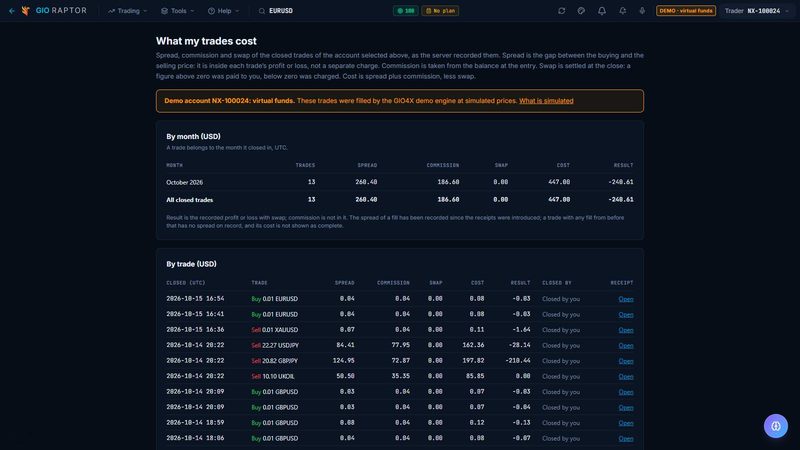Open the Trading menu
This screenshot has width=800, height=450.
[128, 11]
